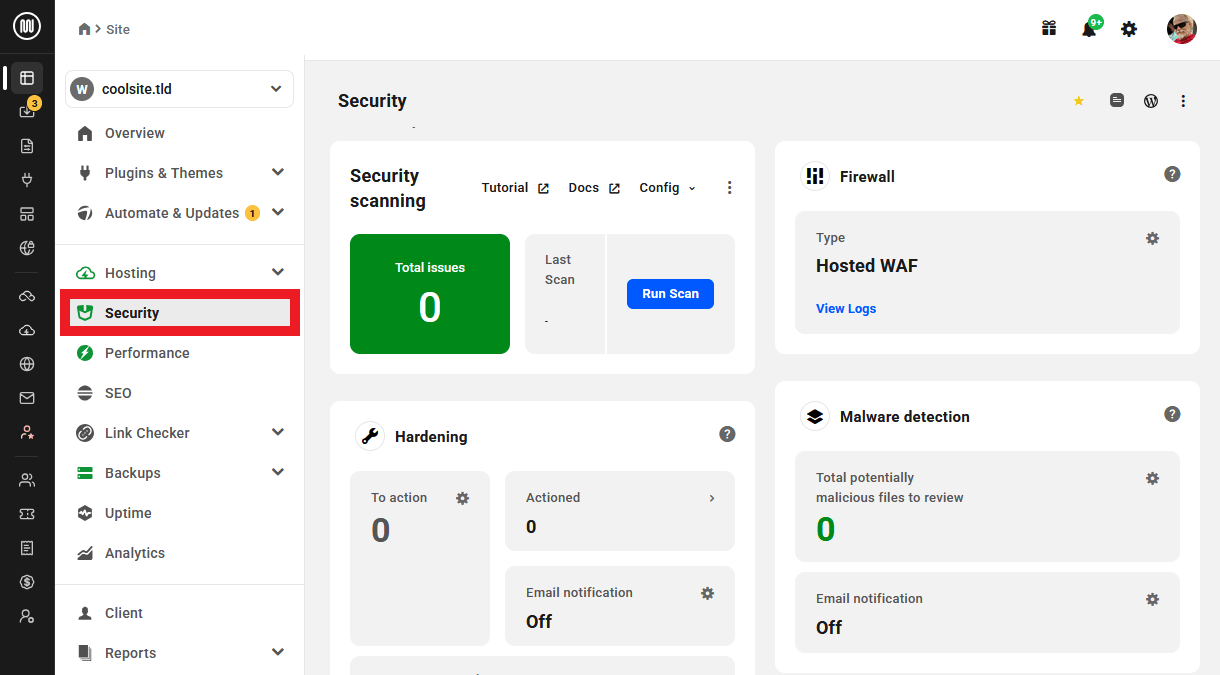The height and width of the screenshot is (675, 1220).
Task: Click the yellow favorite star beside Security
Action: tap(1078, 101)
